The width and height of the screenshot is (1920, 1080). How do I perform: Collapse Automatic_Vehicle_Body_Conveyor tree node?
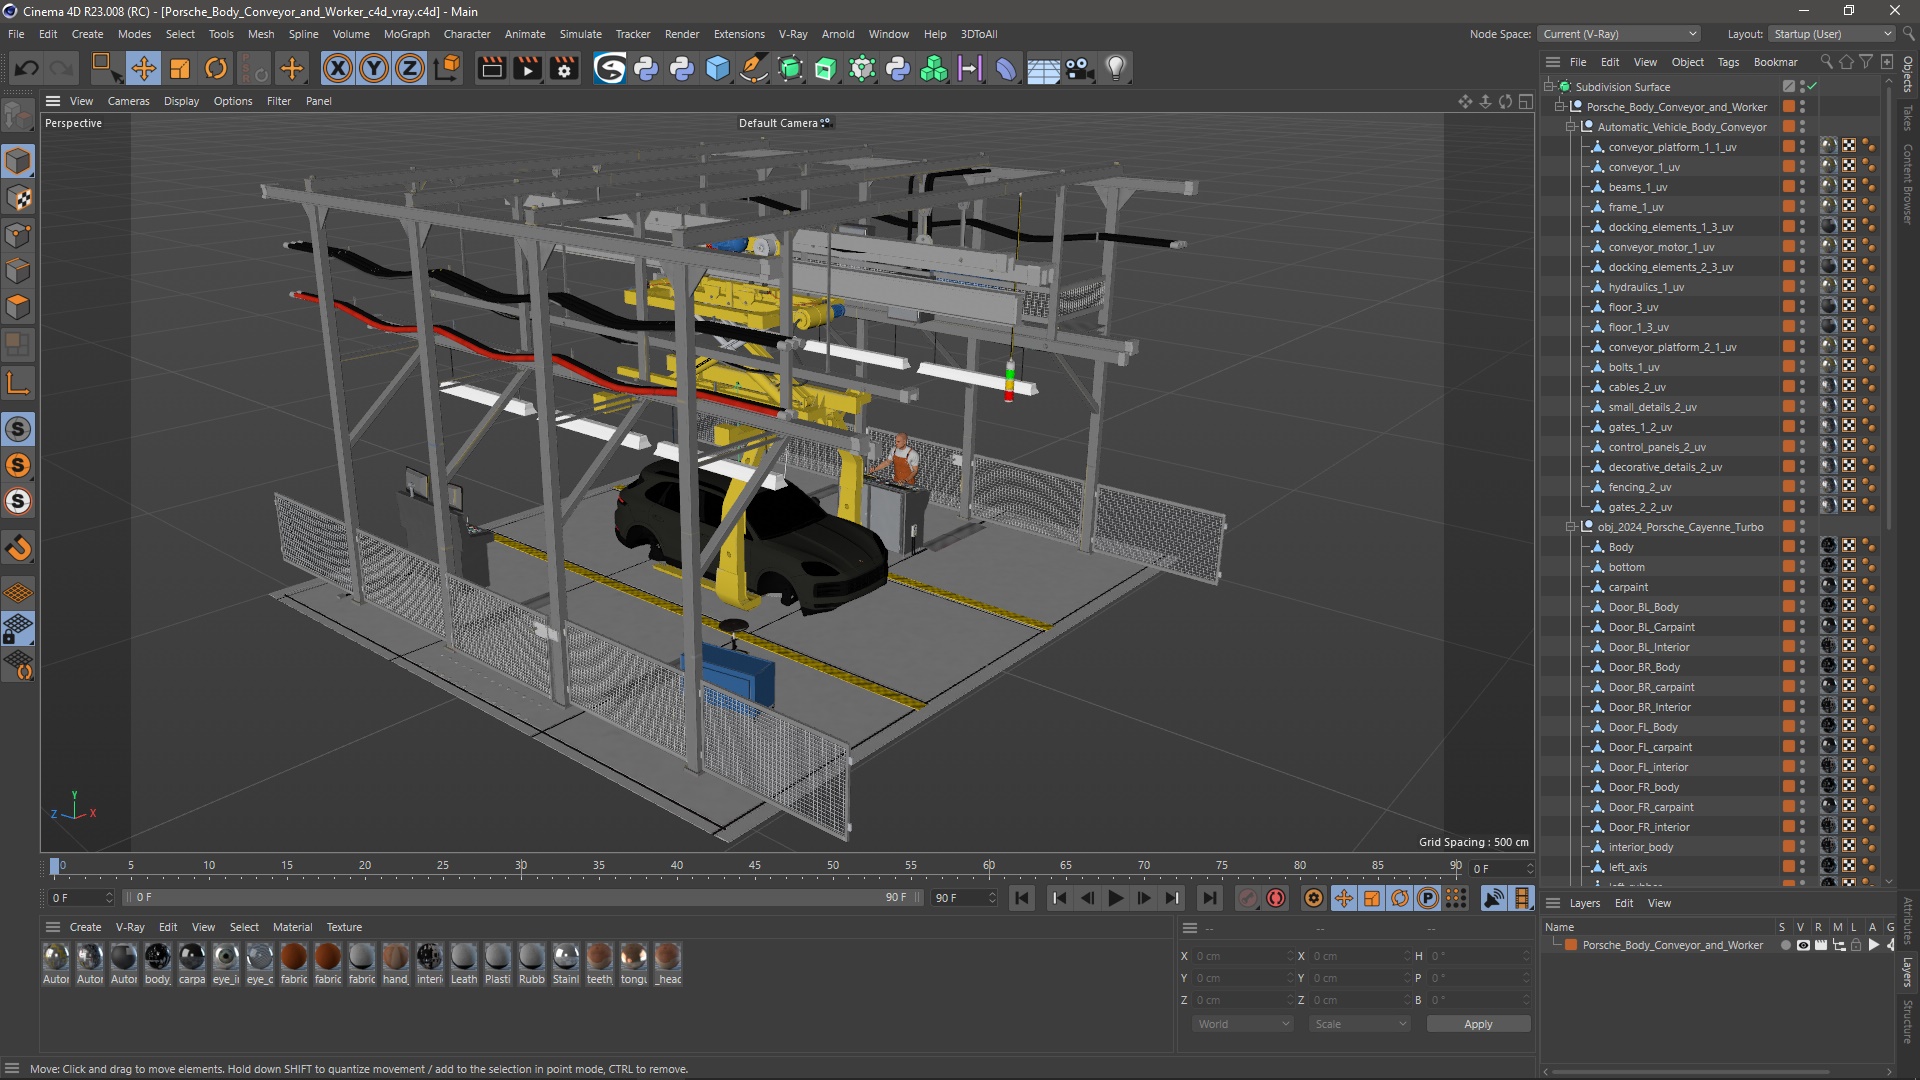(1571, 127)
